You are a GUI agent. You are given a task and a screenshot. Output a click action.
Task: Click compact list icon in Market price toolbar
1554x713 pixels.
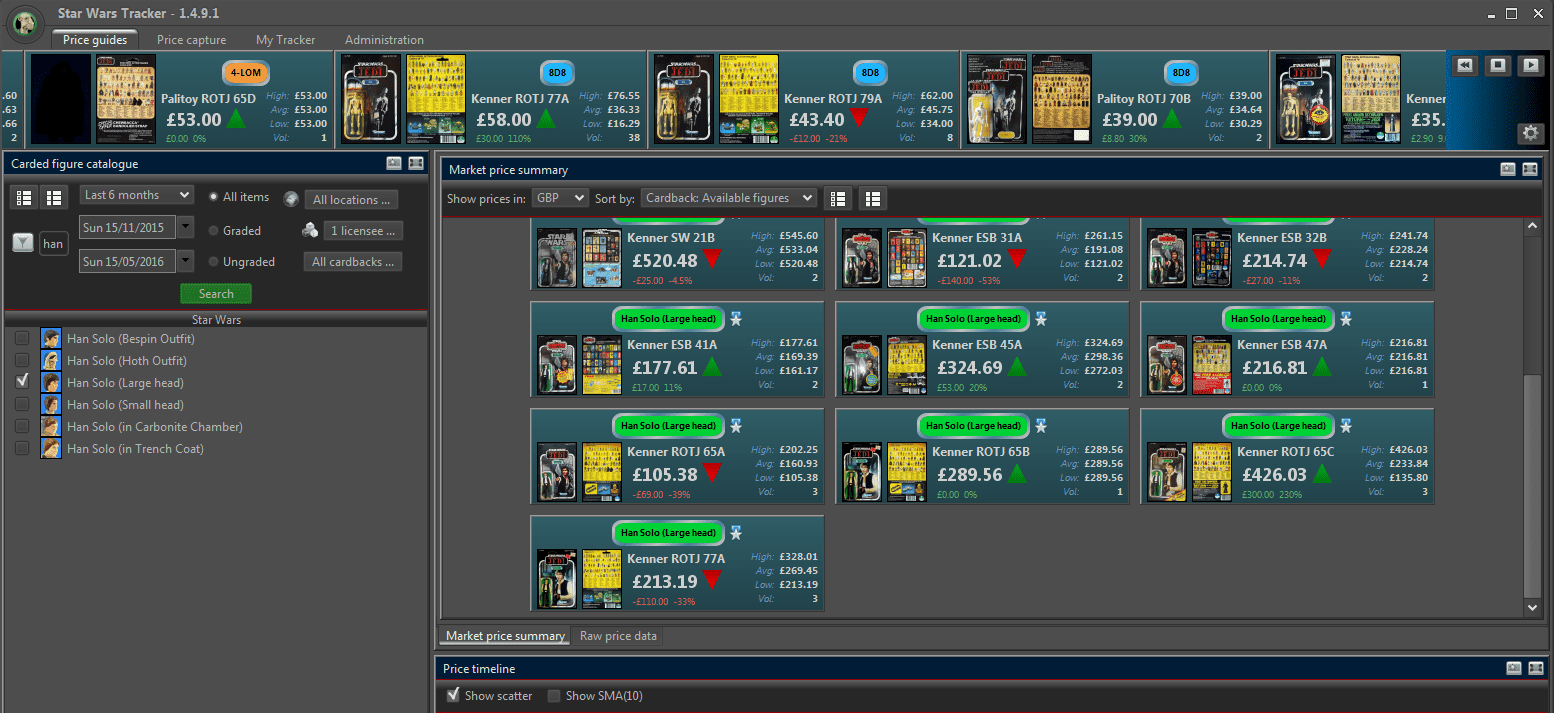[873, 198]
